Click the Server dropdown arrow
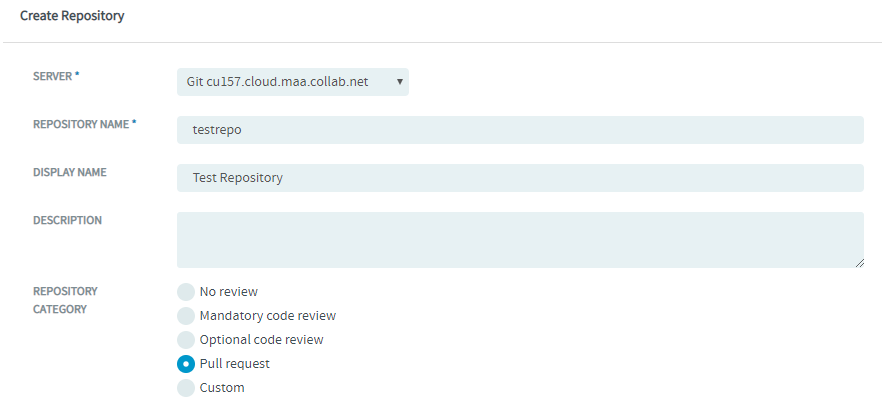This screenshot has height=403, width=882. tap(399, 82)
